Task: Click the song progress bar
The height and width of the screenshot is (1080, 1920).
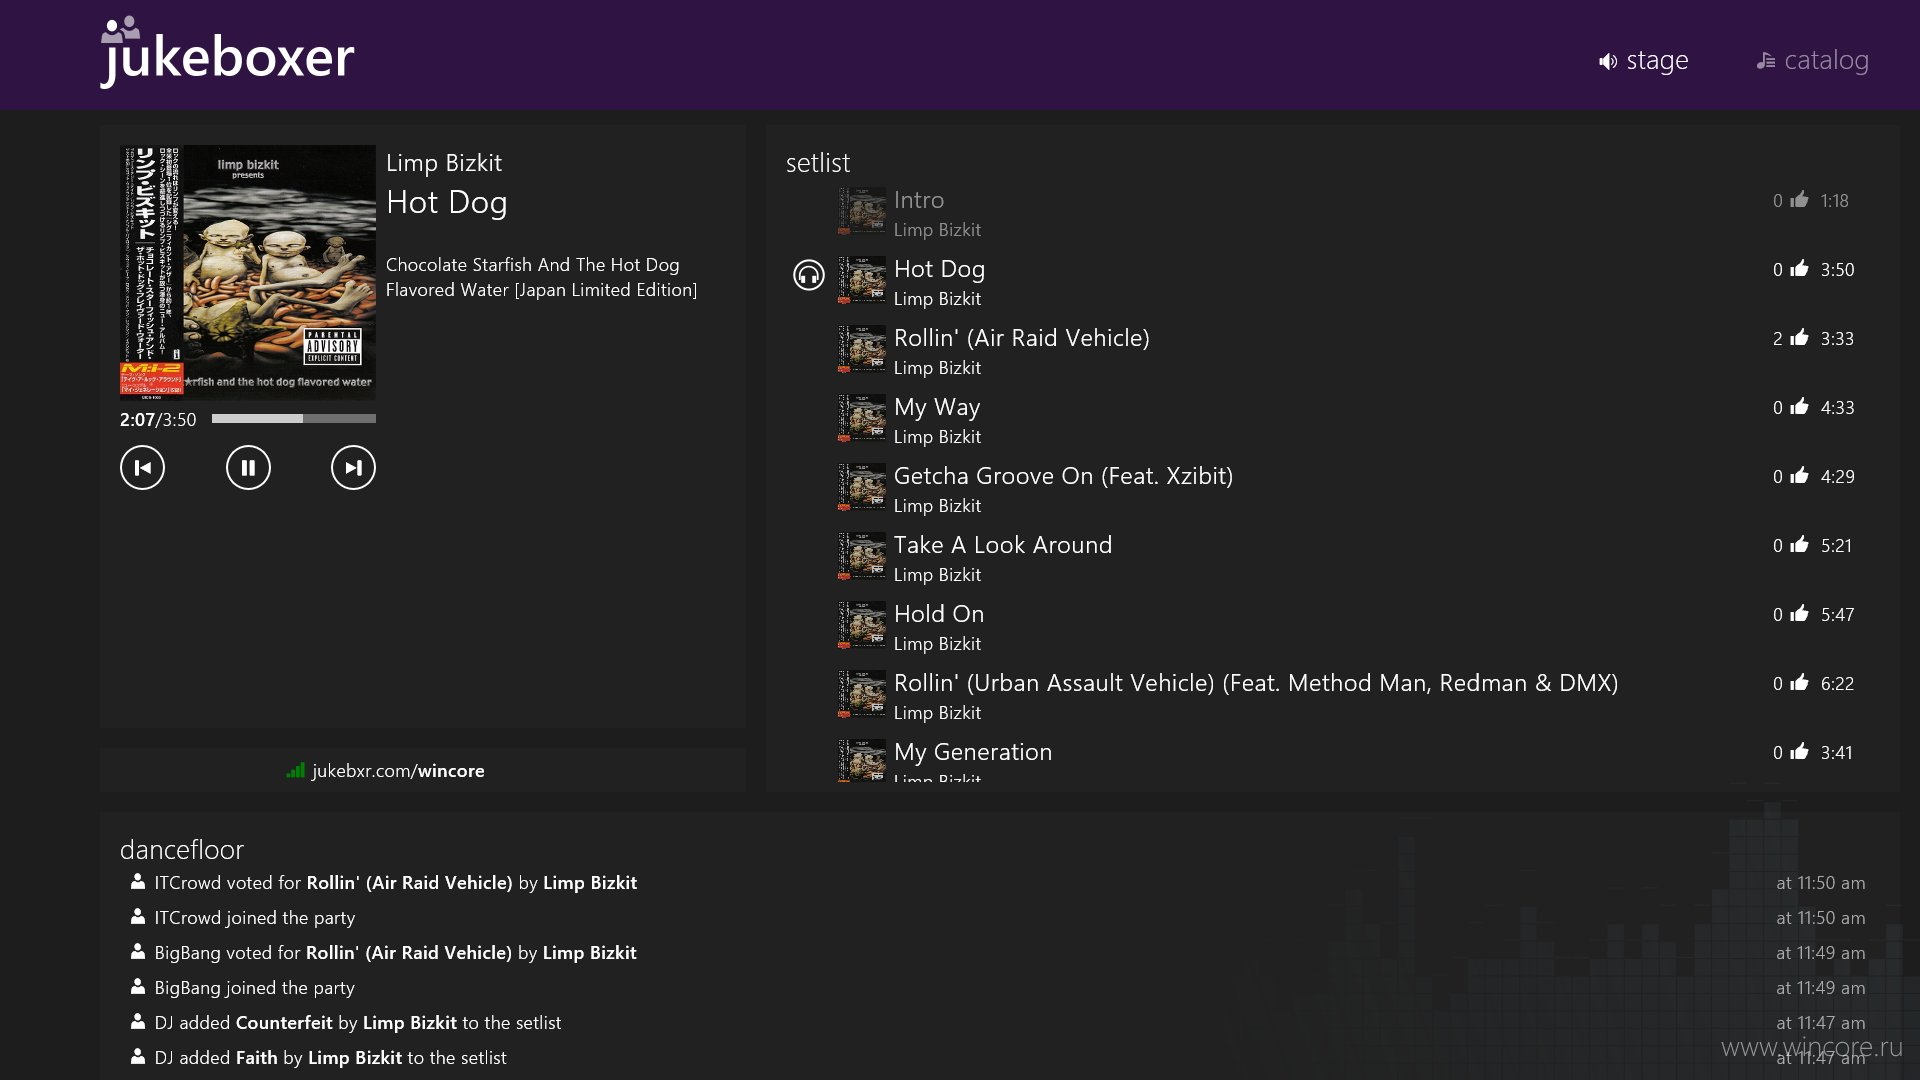Action: 294,419
